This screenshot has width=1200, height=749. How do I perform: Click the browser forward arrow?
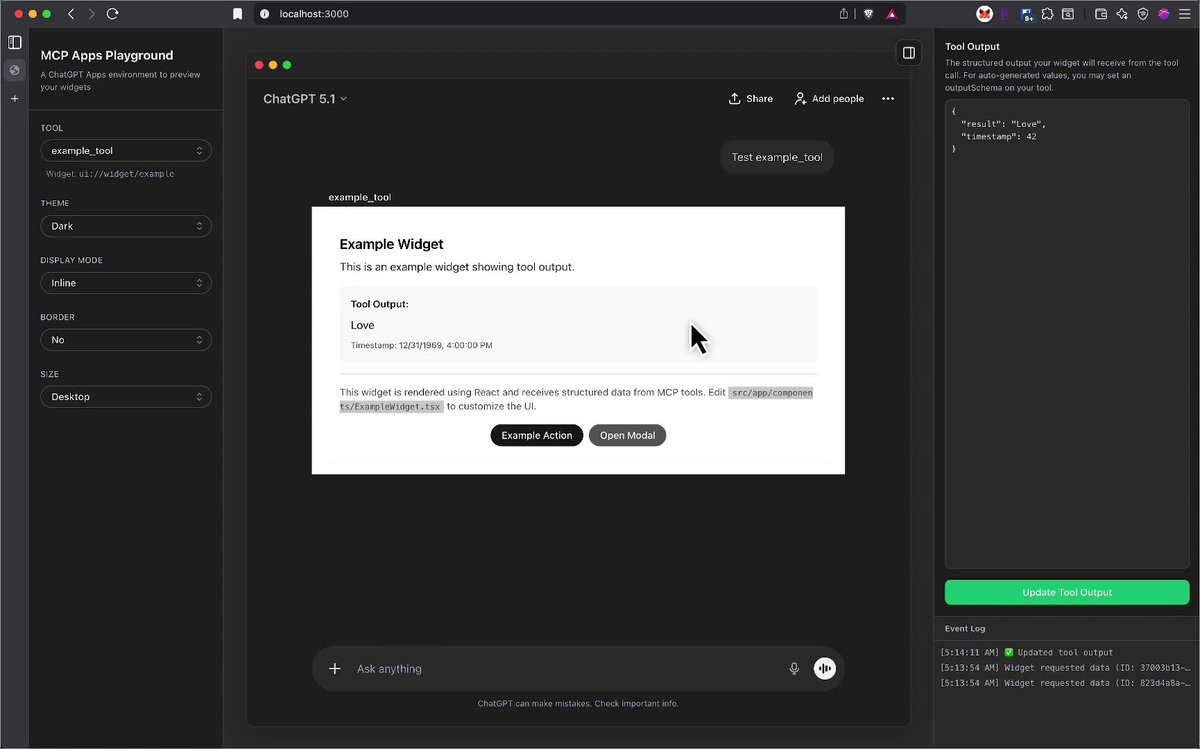click(91, 14)
